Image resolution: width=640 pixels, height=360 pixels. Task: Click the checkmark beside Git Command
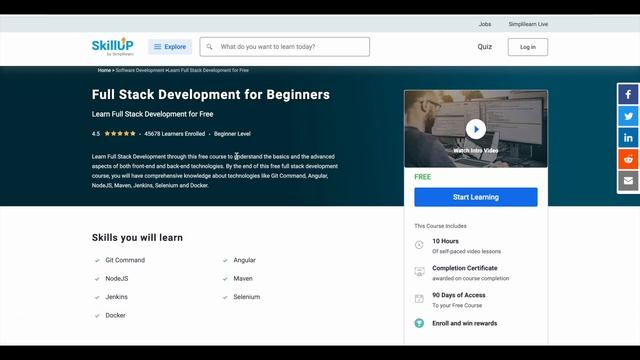pos(97,260)
